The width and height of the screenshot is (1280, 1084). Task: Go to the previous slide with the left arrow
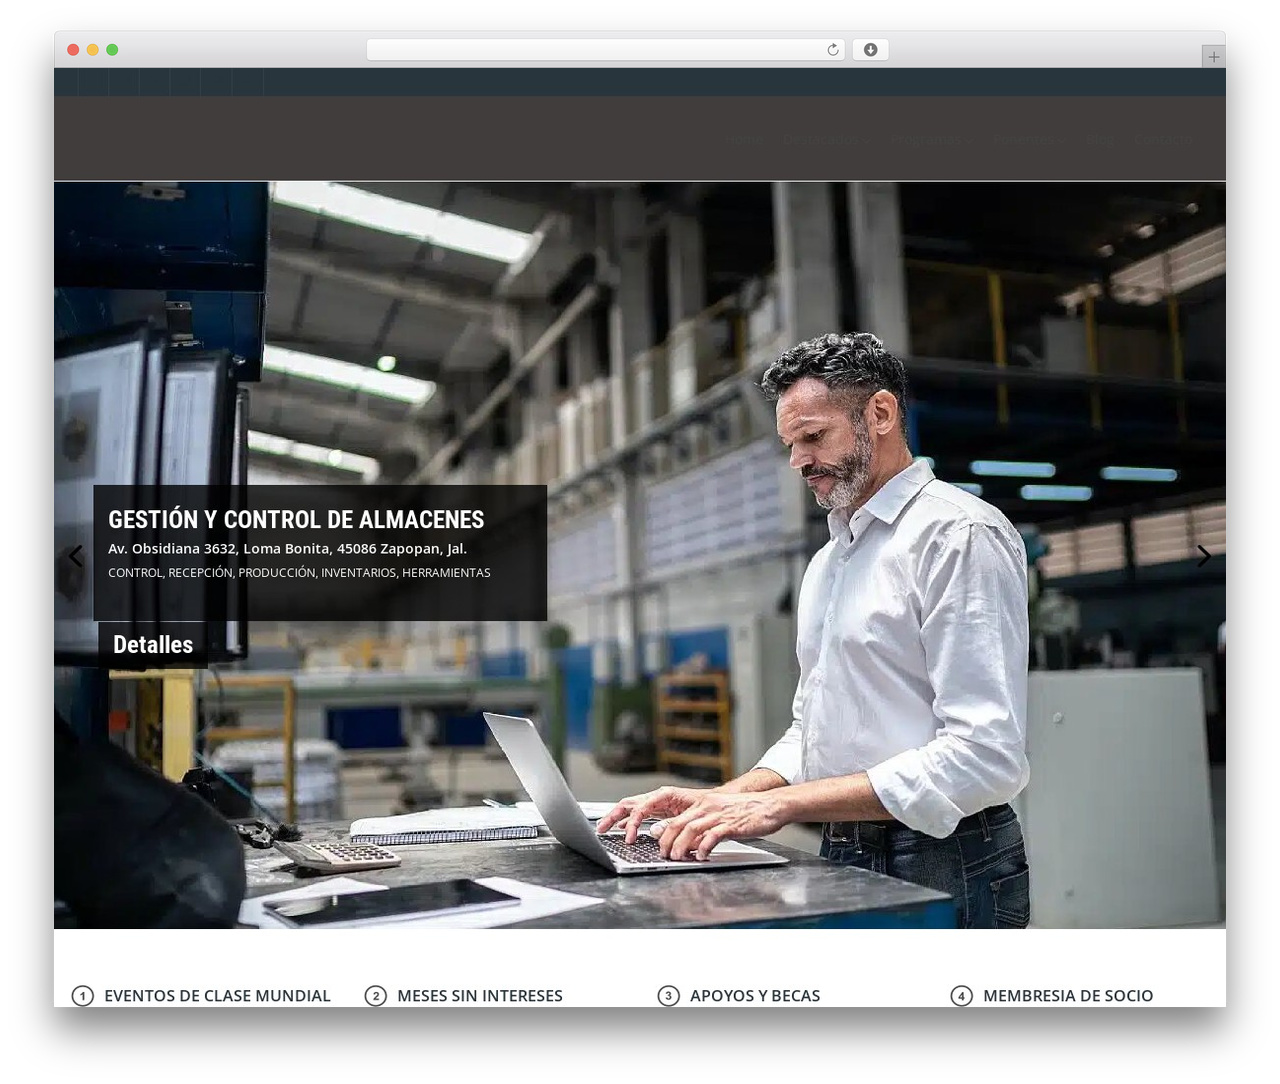76,556
